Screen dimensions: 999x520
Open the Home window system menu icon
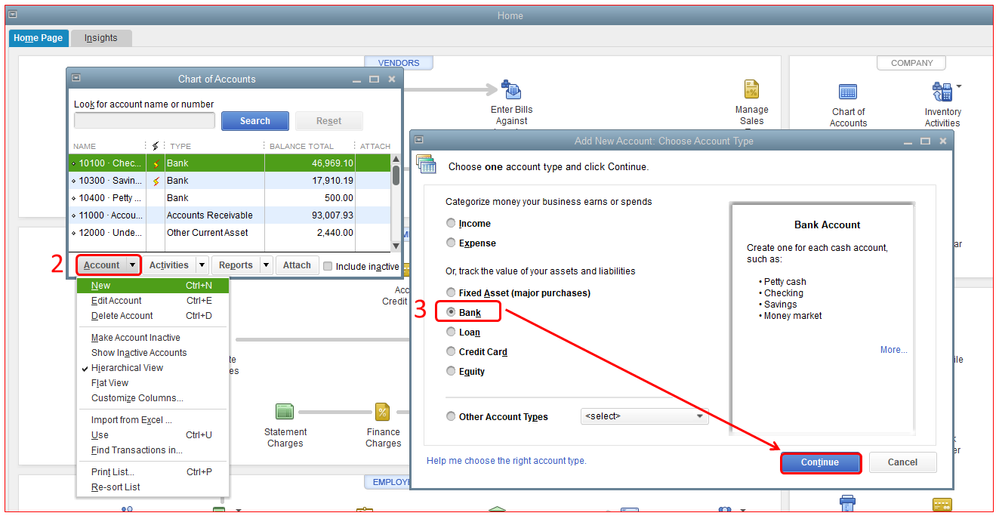coord(12,15)
